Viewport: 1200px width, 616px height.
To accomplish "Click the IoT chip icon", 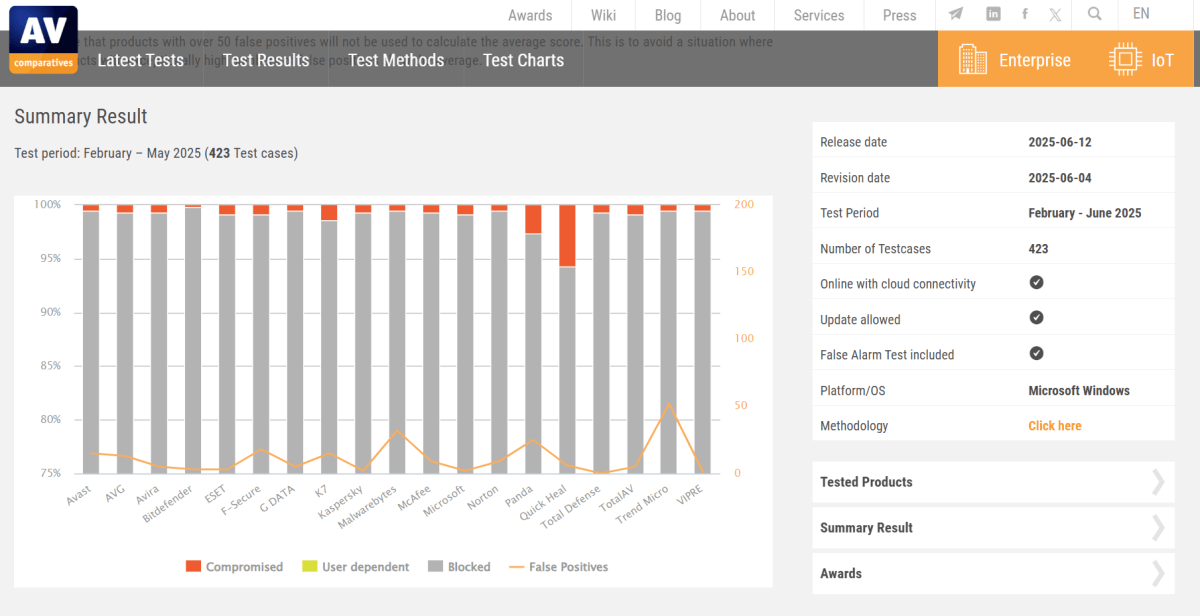I will pos(1125,60).
